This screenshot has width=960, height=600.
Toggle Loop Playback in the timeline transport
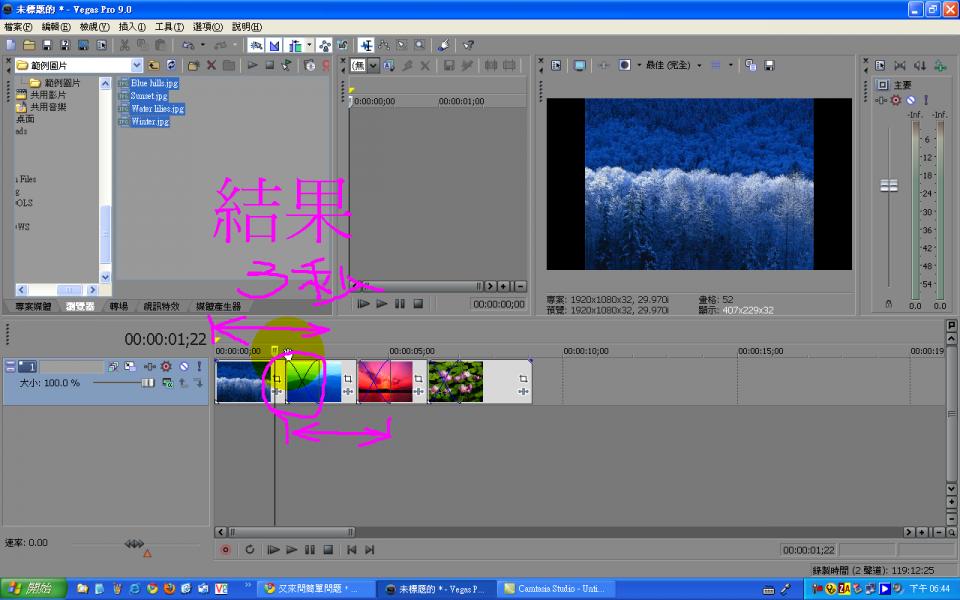tap(250, 549)
